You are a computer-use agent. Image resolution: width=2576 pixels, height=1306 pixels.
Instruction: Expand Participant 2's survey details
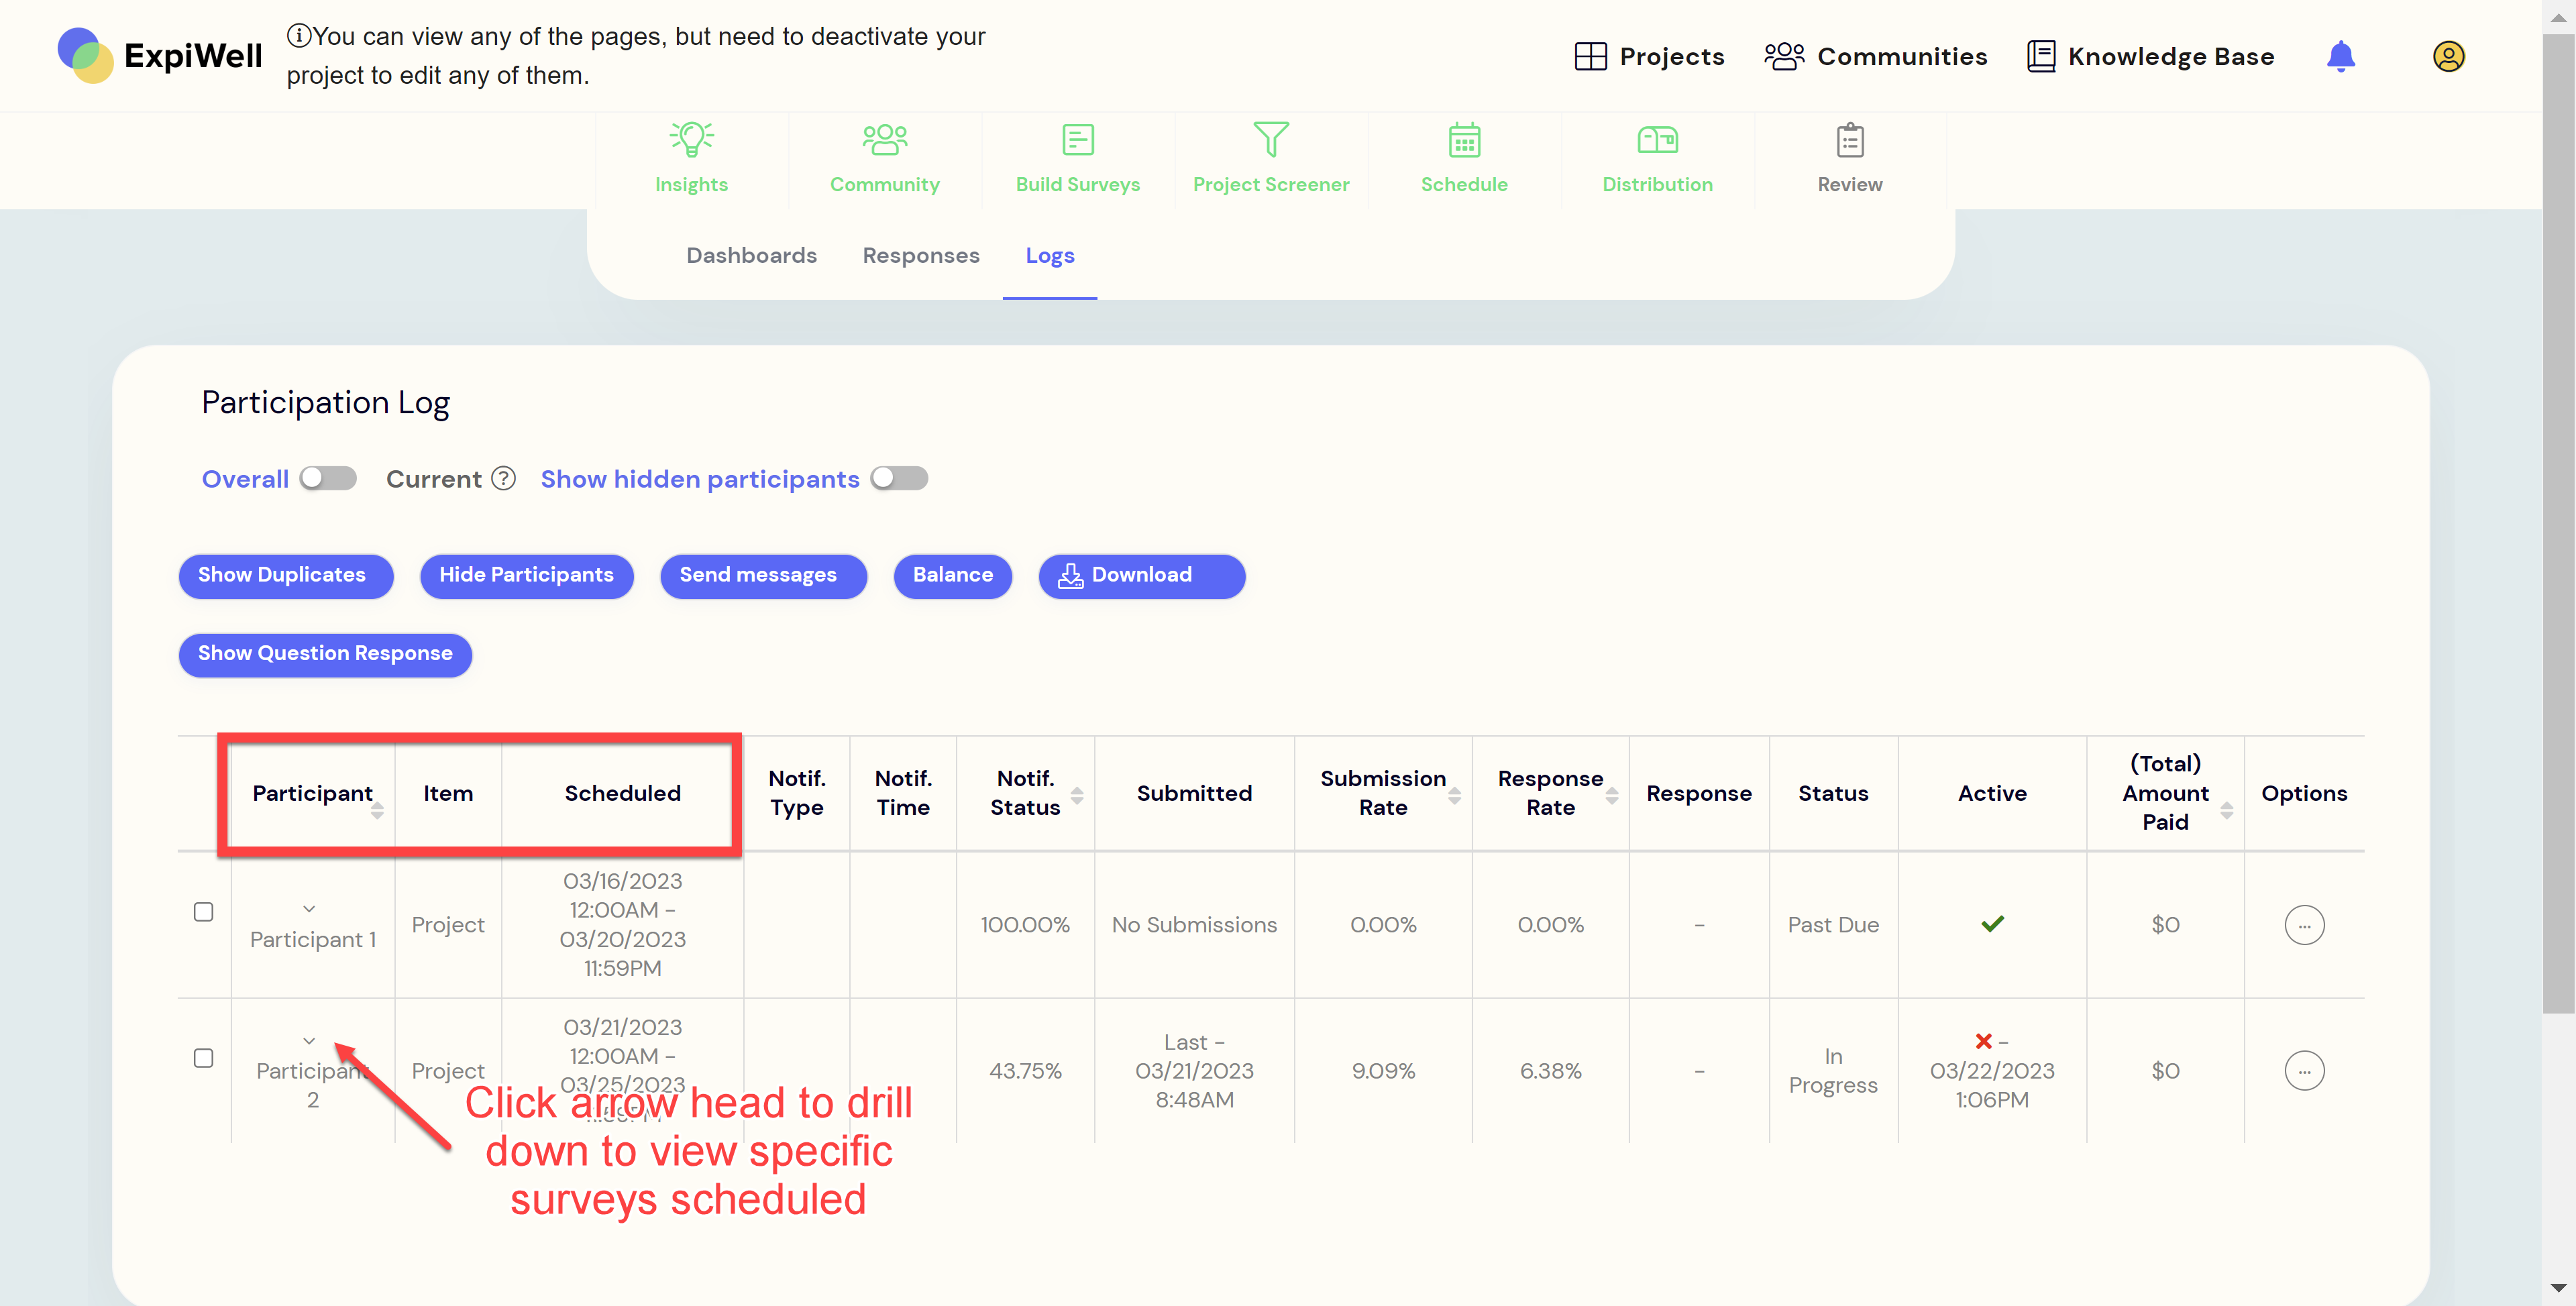tap(309, 1040)
